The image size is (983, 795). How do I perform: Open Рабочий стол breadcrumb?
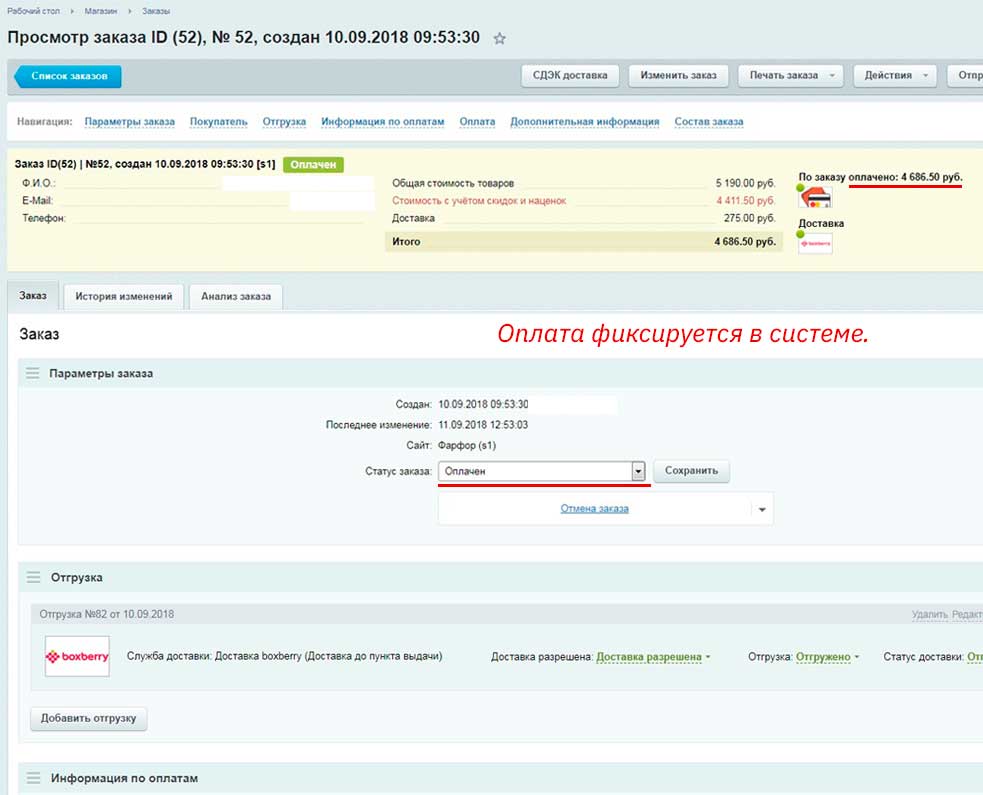[x=33, y=11]
